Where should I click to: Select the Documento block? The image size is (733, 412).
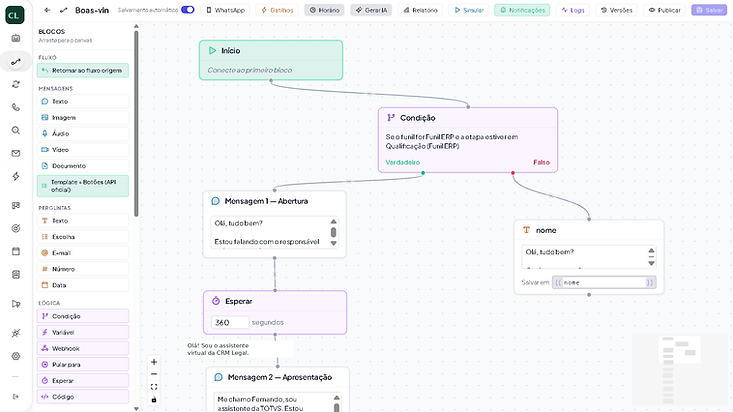click(83, 166)
